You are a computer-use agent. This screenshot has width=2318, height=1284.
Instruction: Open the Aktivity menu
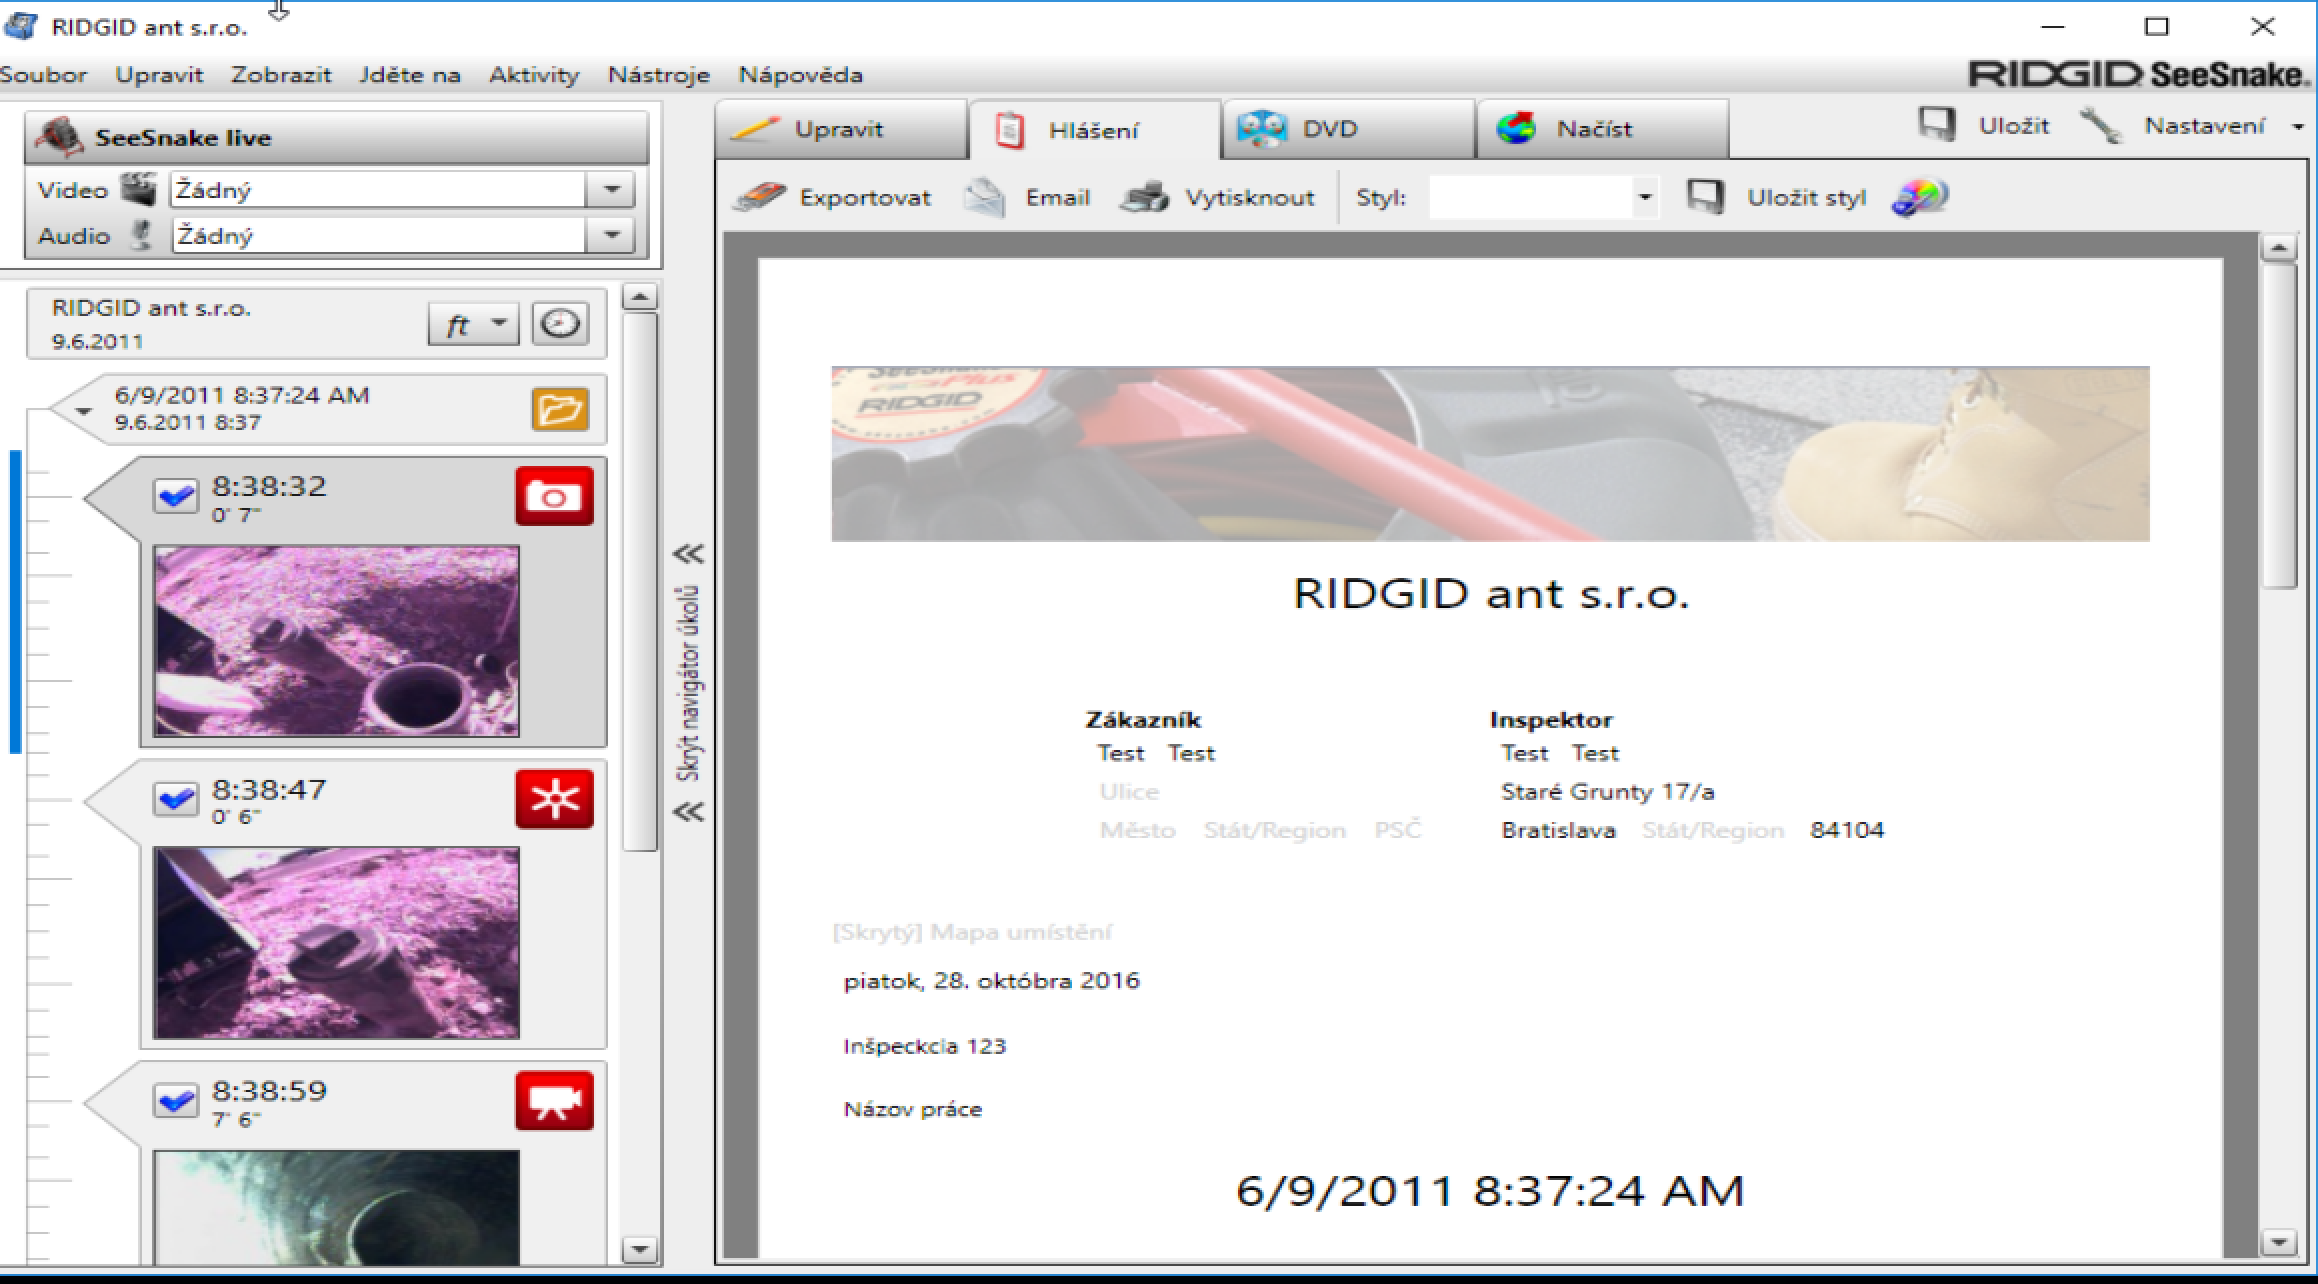pyautogui.click(x=534, y=75)
